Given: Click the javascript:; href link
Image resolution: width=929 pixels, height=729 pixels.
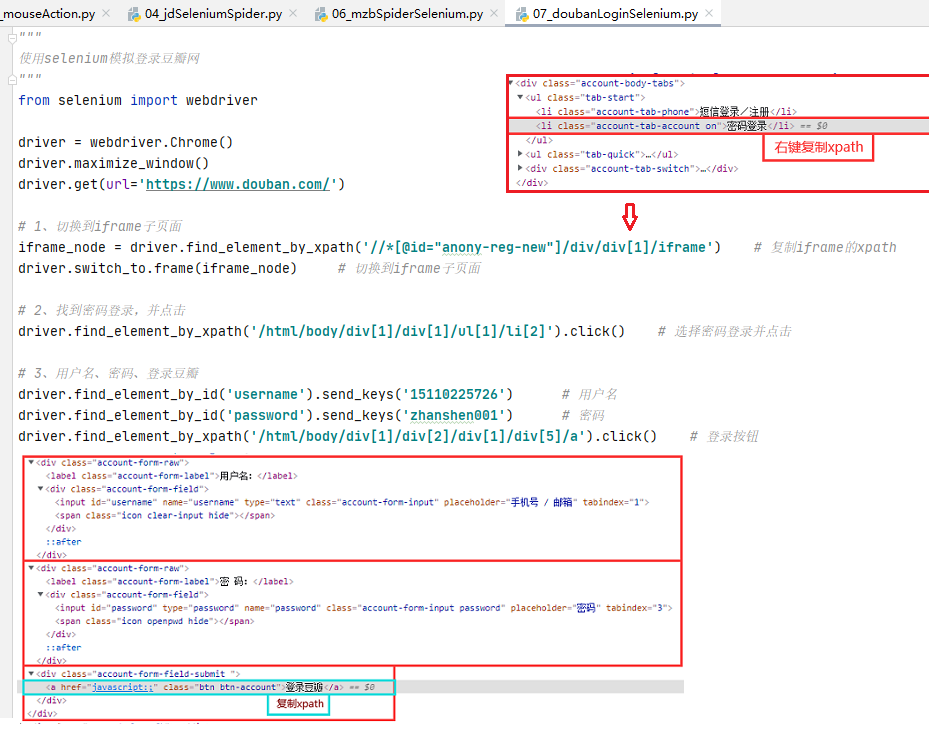Looking at the screenshot, I should (123, 688).
